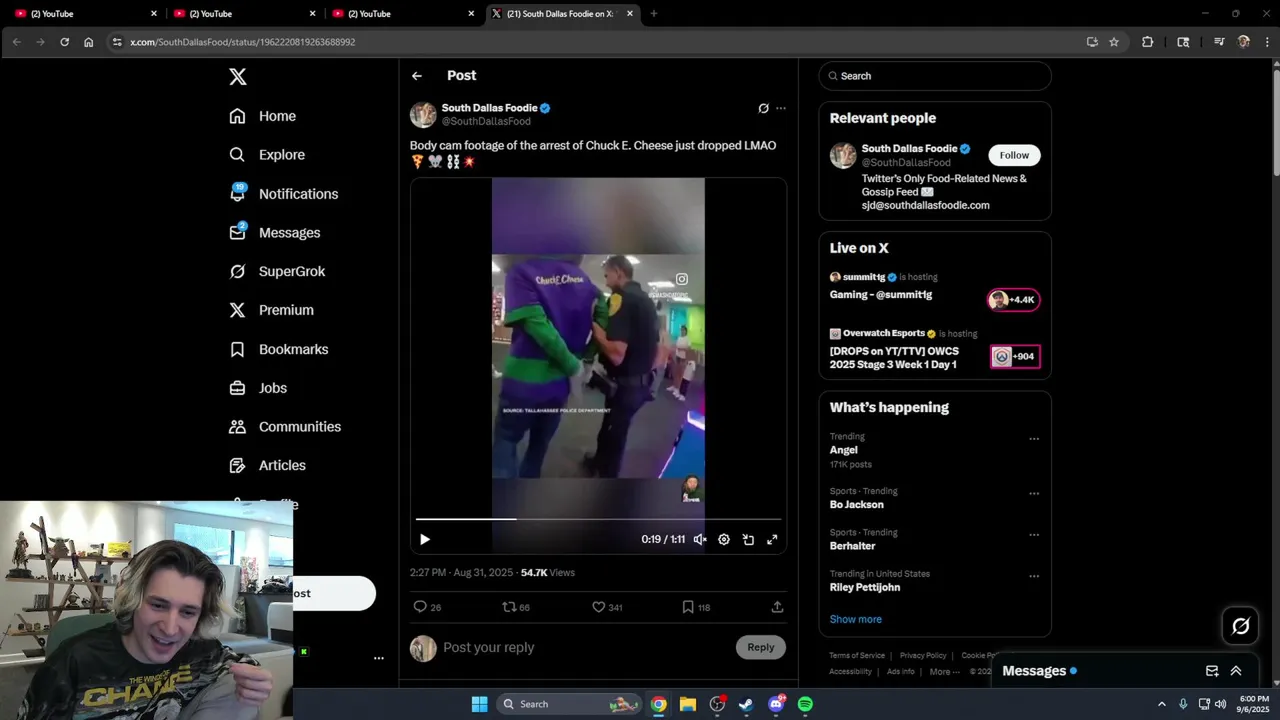Switch to the first YouTube tab

tap(85, 14)
